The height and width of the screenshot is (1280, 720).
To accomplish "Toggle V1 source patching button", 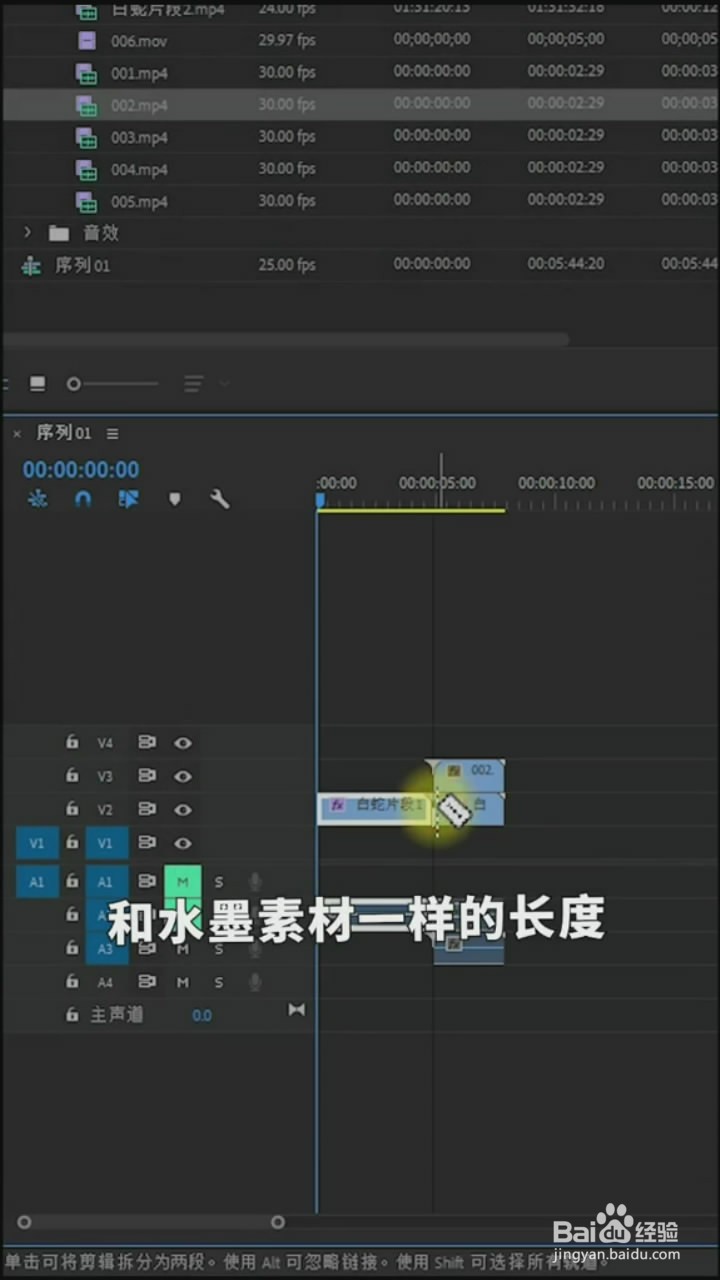I will [37, 843].
